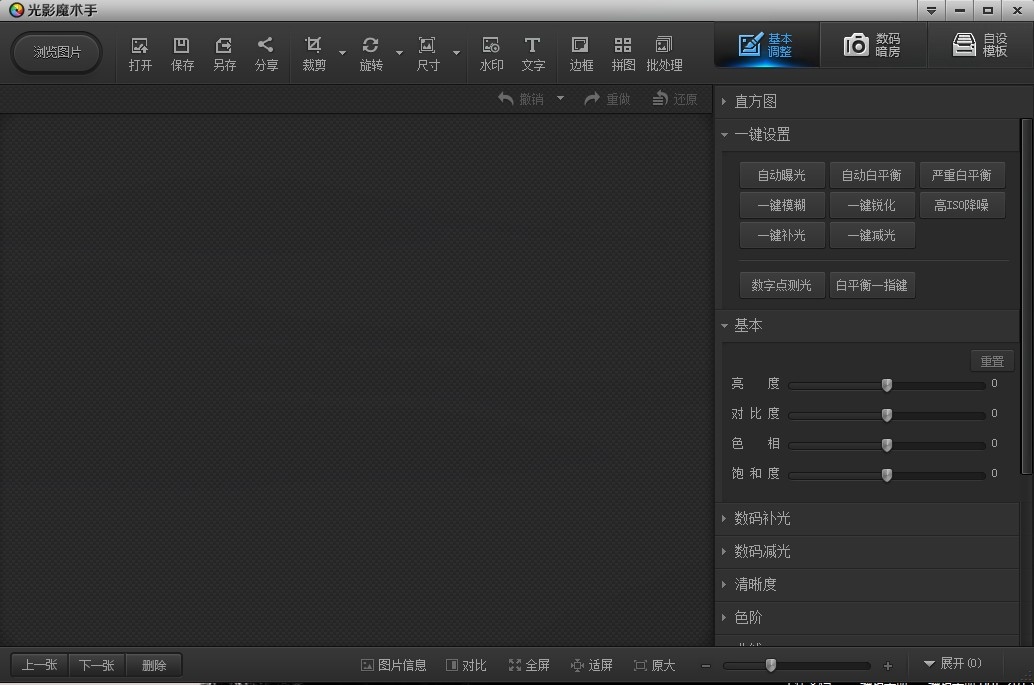
Task: Toggle the 对比 compare view
Action: coord(466,665)
